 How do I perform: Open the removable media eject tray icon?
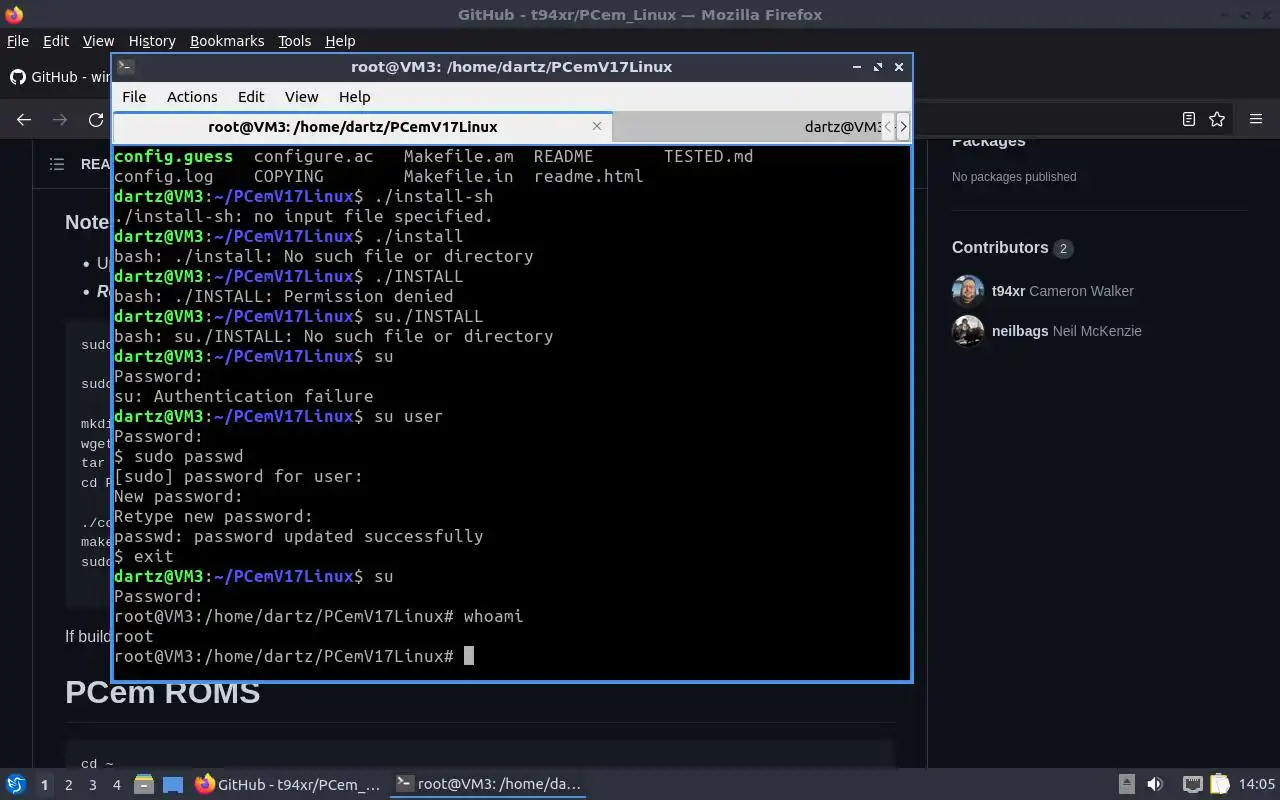[x=1127, y=785]
